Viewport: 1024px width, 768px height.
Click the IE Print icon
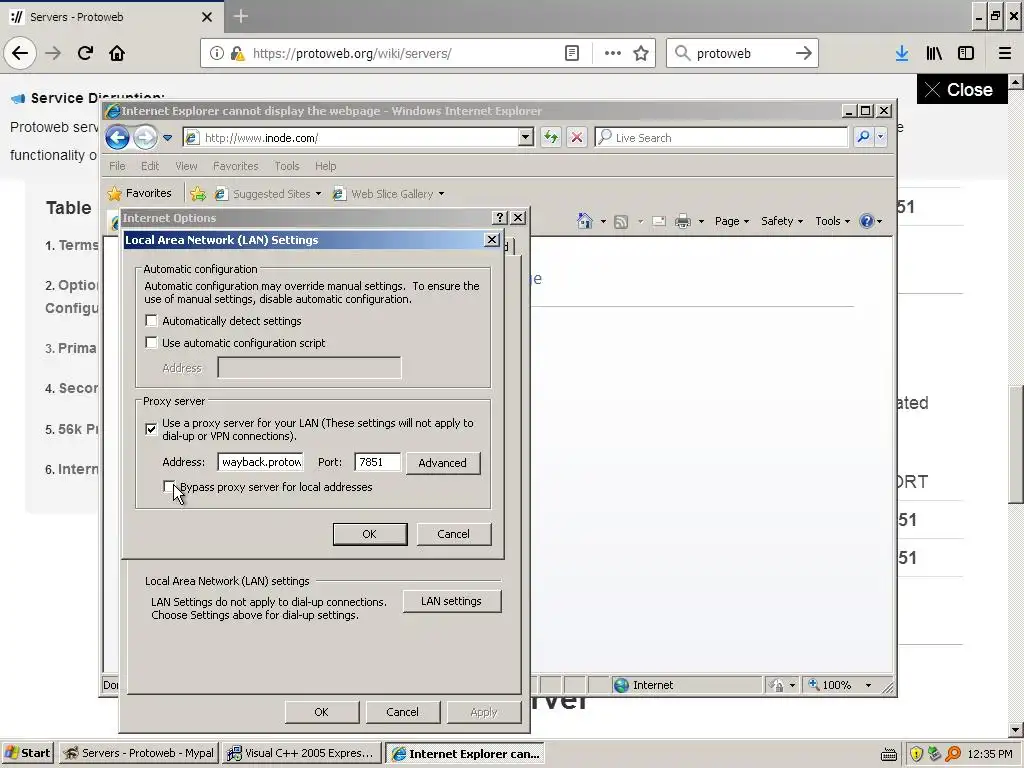click(x=682, y=221)
